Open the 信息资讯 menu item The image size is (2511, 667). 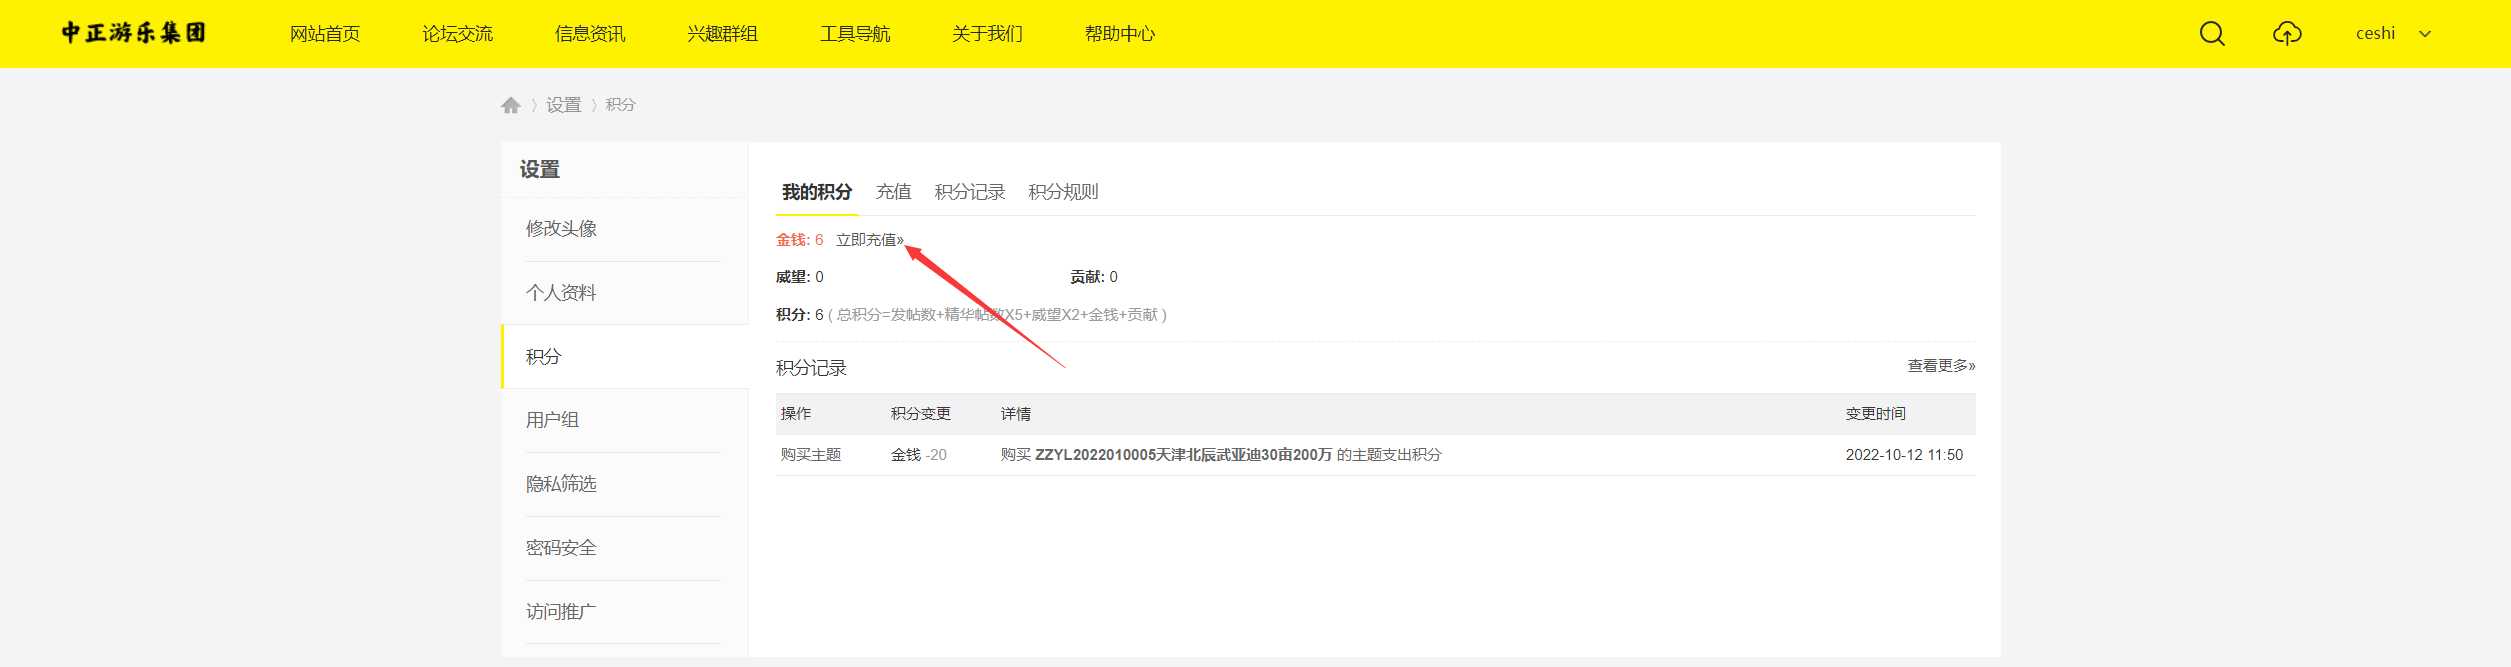[590, 34]
